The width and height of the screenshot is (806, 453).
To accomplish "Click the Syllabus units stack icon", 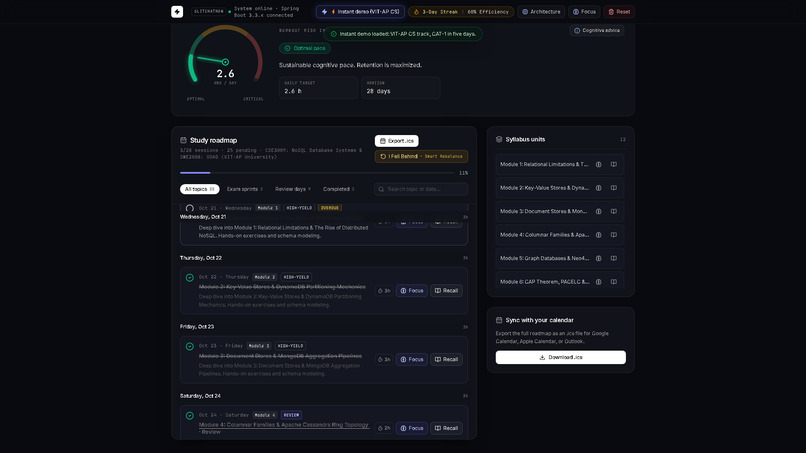I will point(499,139).
